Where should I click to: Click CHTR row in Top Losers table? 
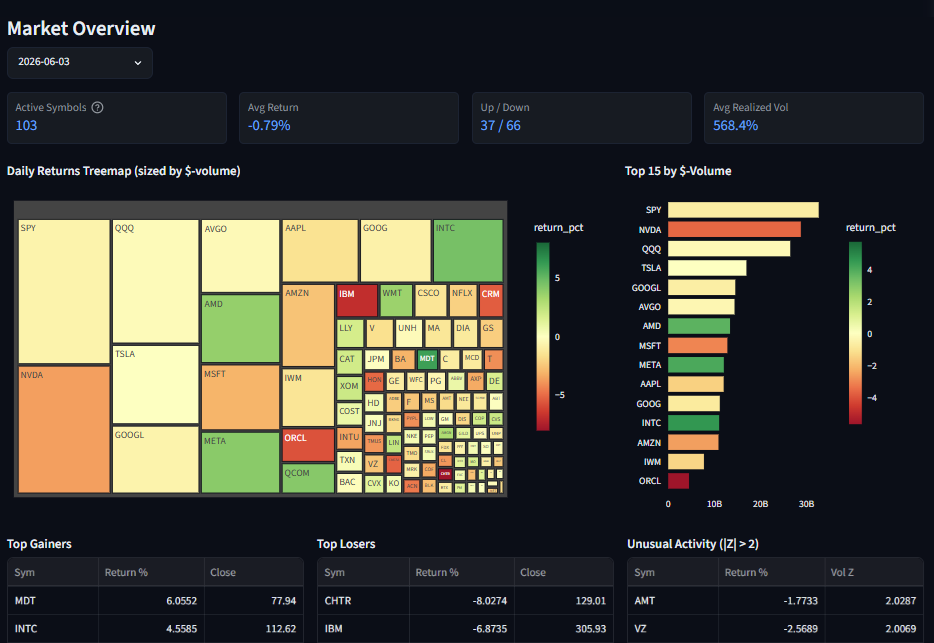pyautogui.click(x=465, y=601)
